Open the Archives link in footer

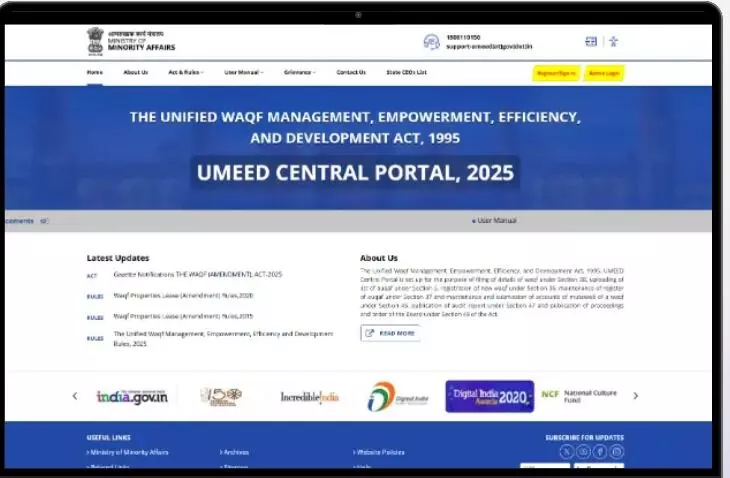pos(236,452)
